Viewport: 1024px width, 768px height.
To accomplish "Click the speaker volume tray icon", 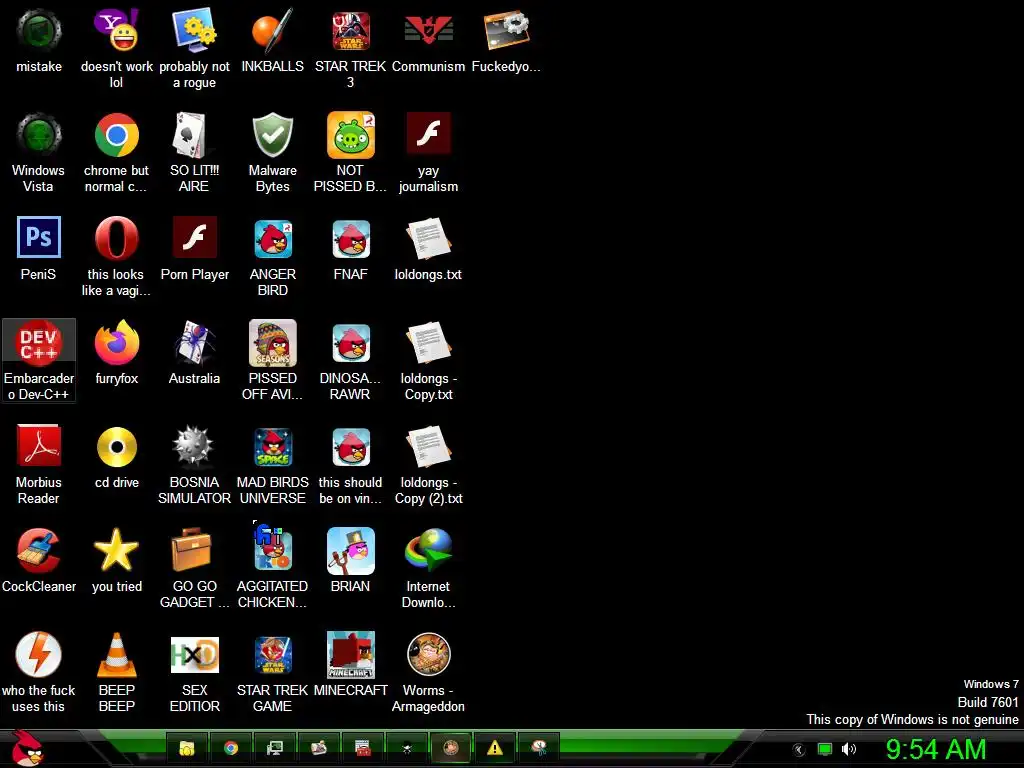I will point(849,749).
